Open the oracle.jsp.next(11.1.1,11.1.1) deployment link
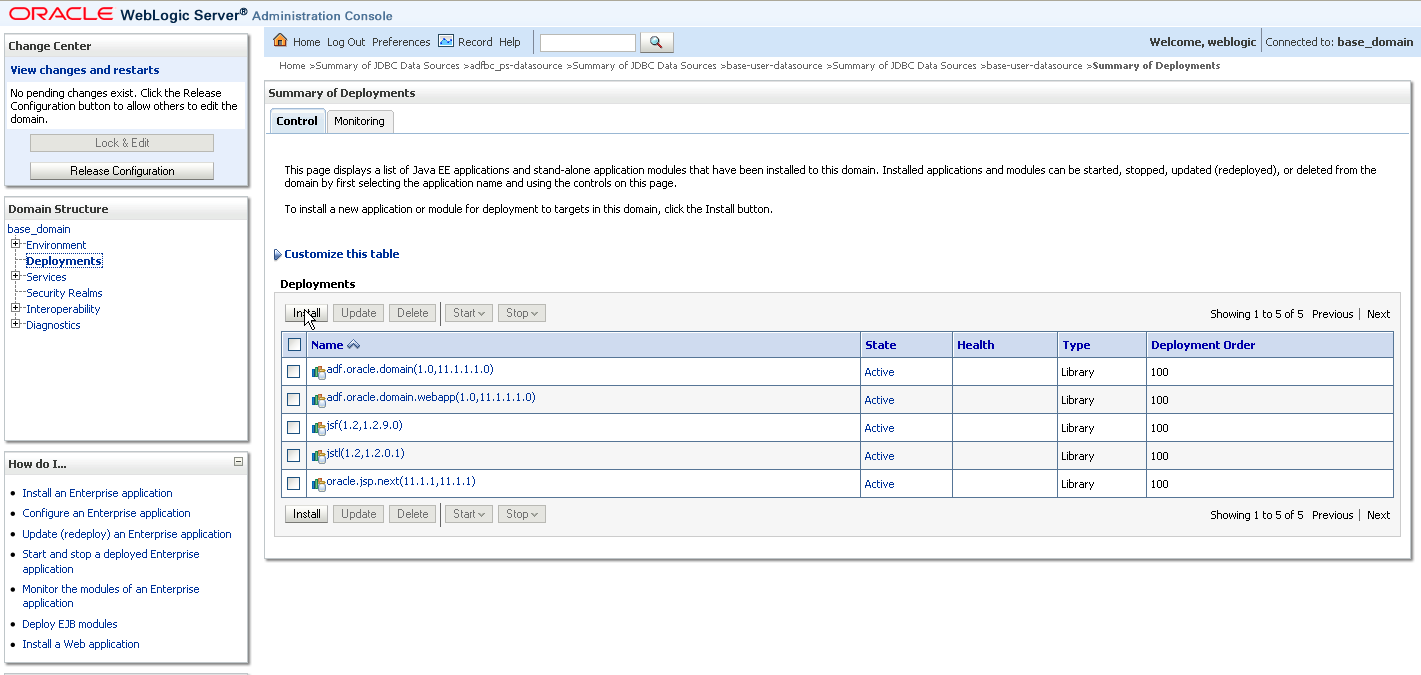The width and height of the screenshot is (1421, 675). tap(401, 481)
